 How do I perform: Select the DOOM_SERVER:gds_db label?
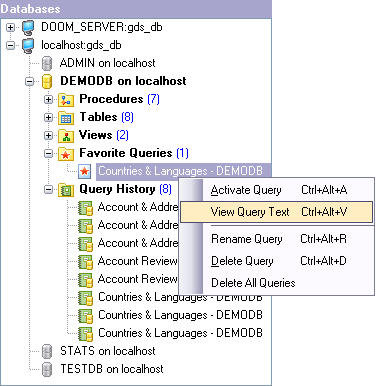(102, 27)
